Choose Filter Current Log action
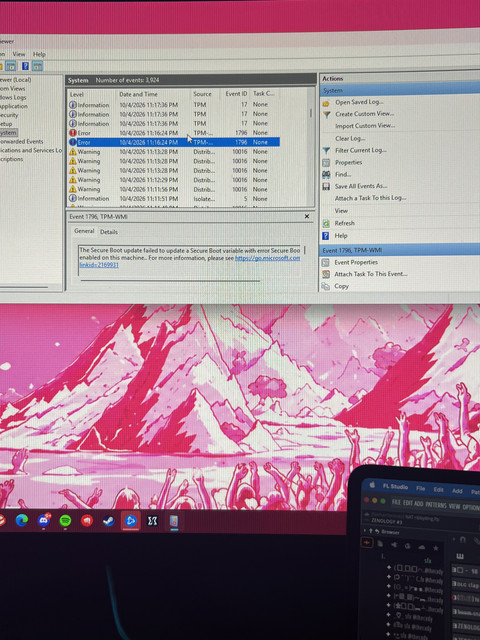Viewport: 480px width, 640px height. click(361, 150)
